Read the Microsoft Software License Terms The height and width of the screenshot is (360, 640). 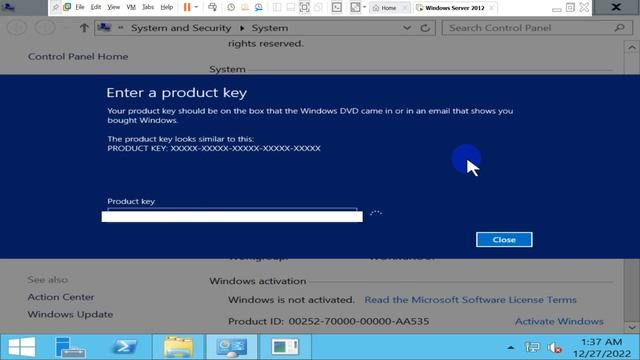[x=470, y=300]
